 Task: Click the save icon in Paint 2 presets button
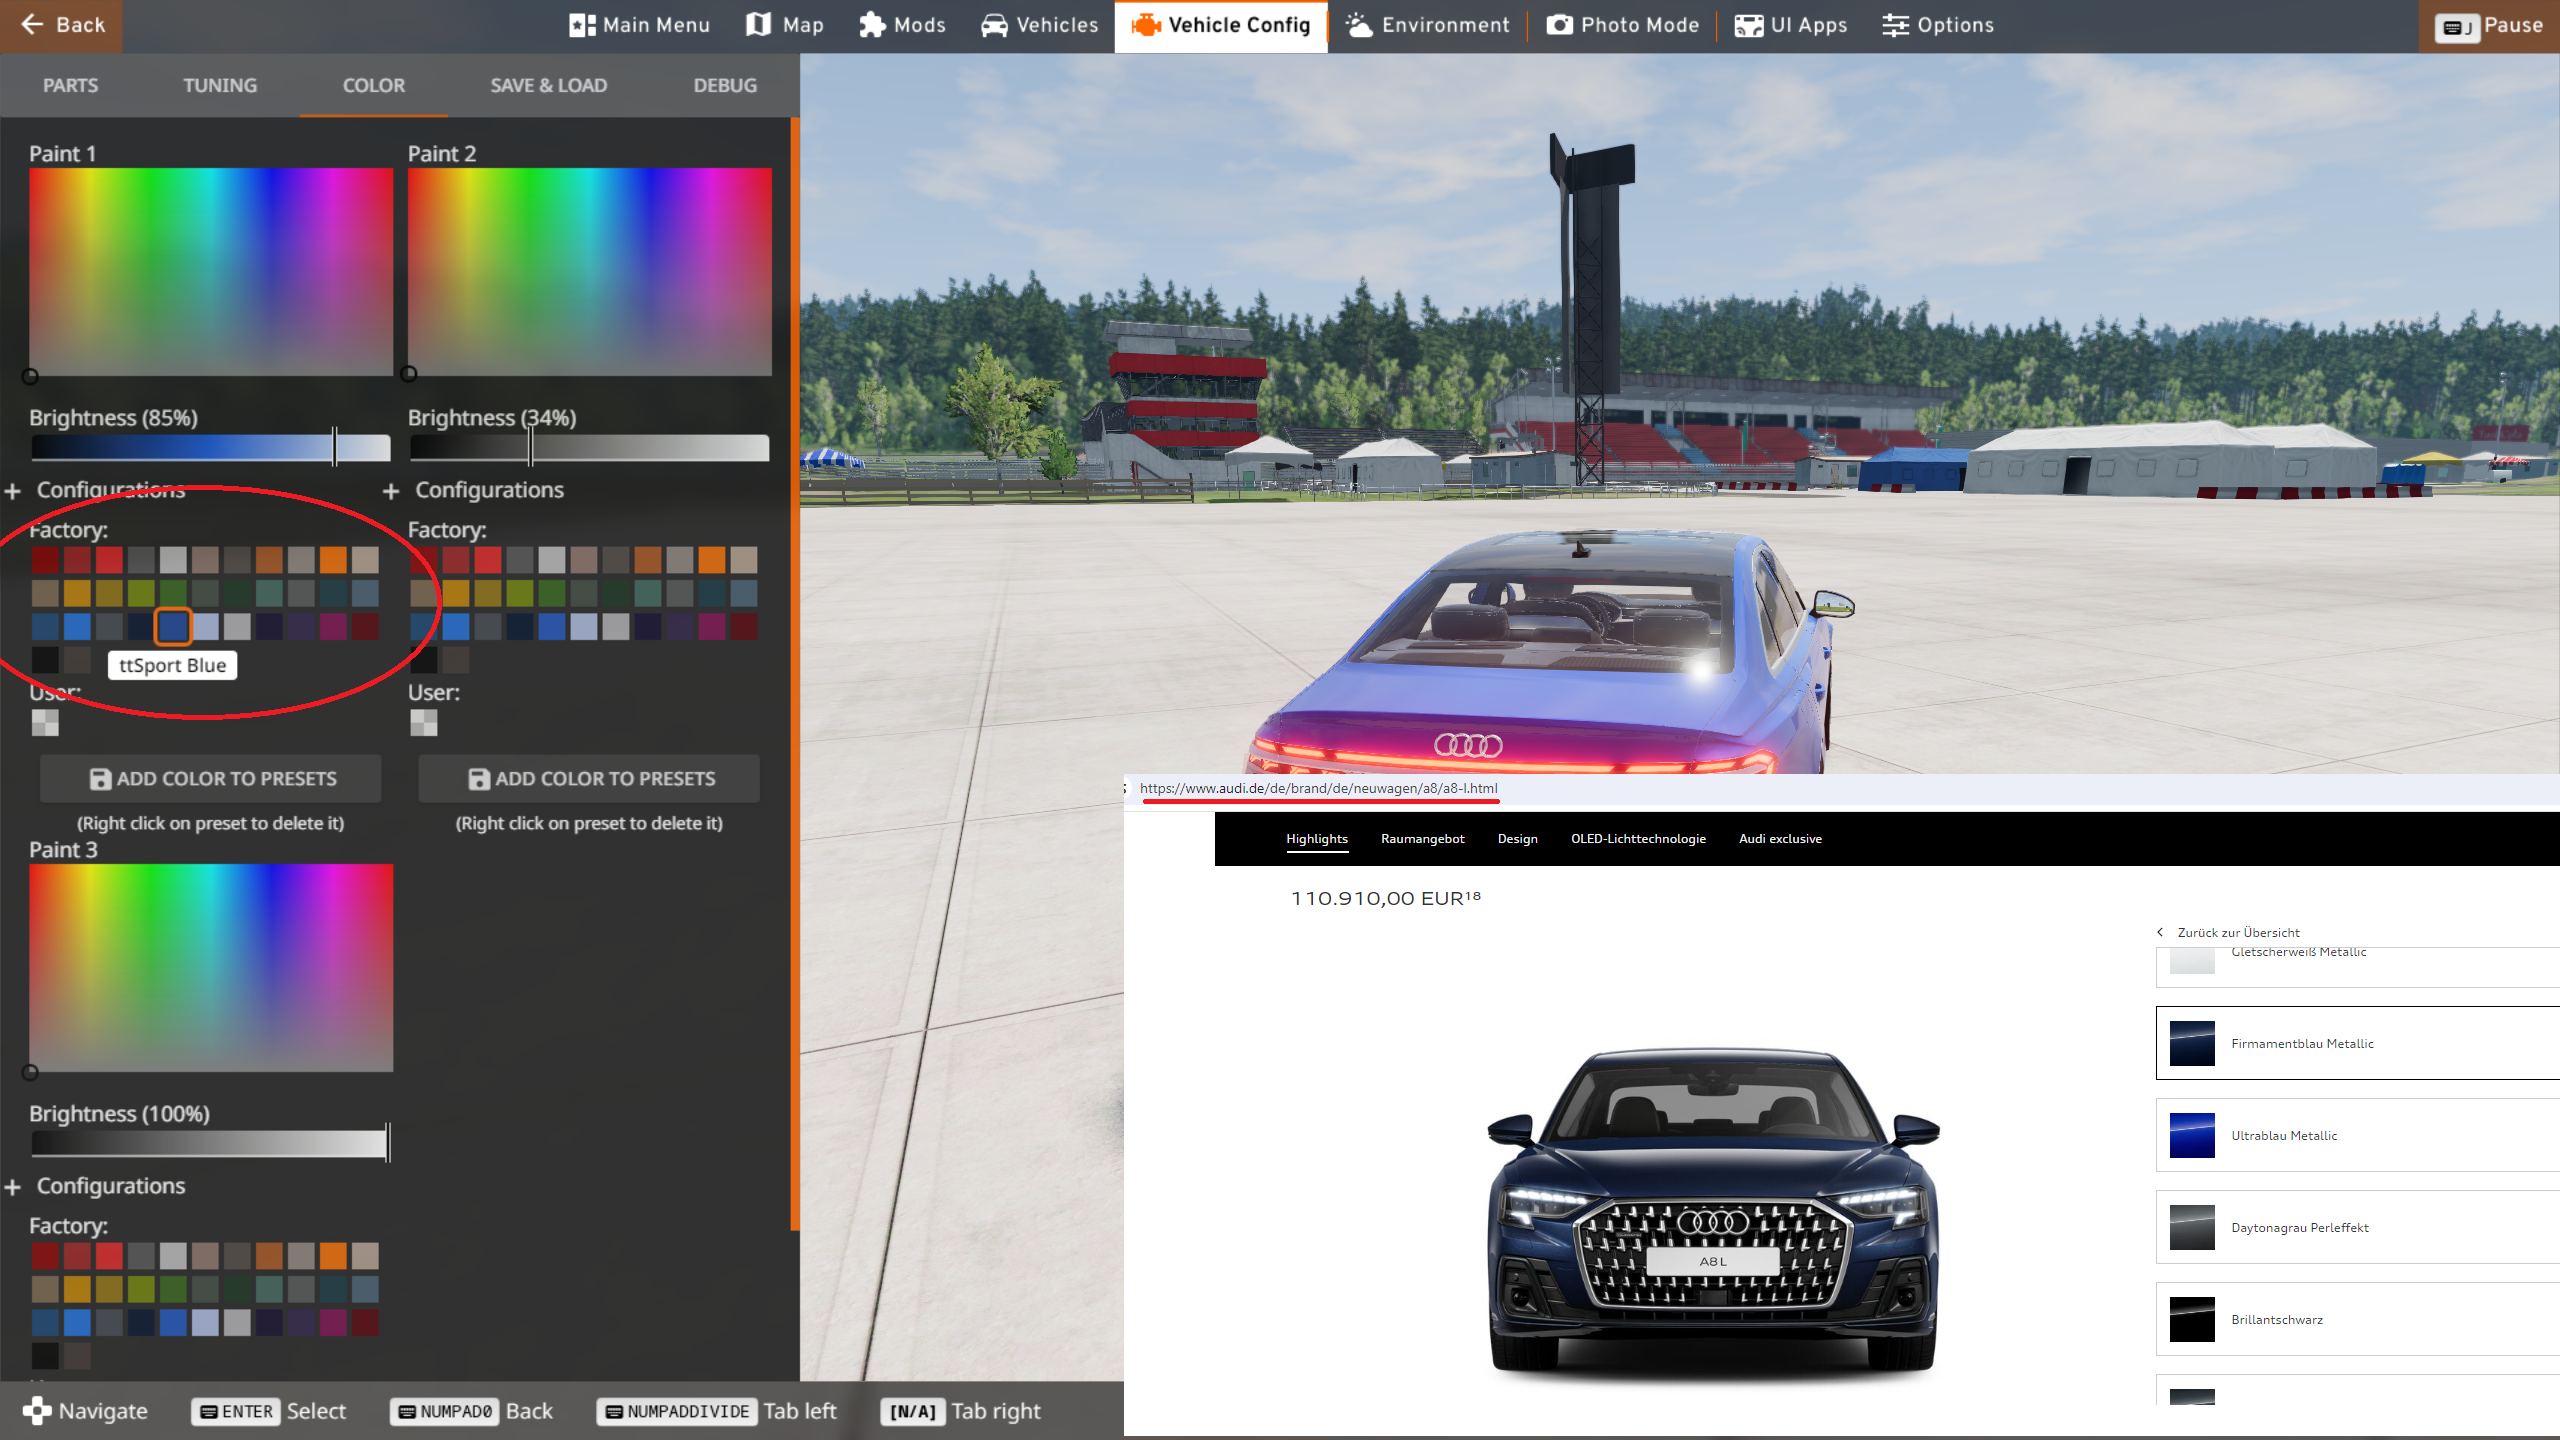(479, 779)
